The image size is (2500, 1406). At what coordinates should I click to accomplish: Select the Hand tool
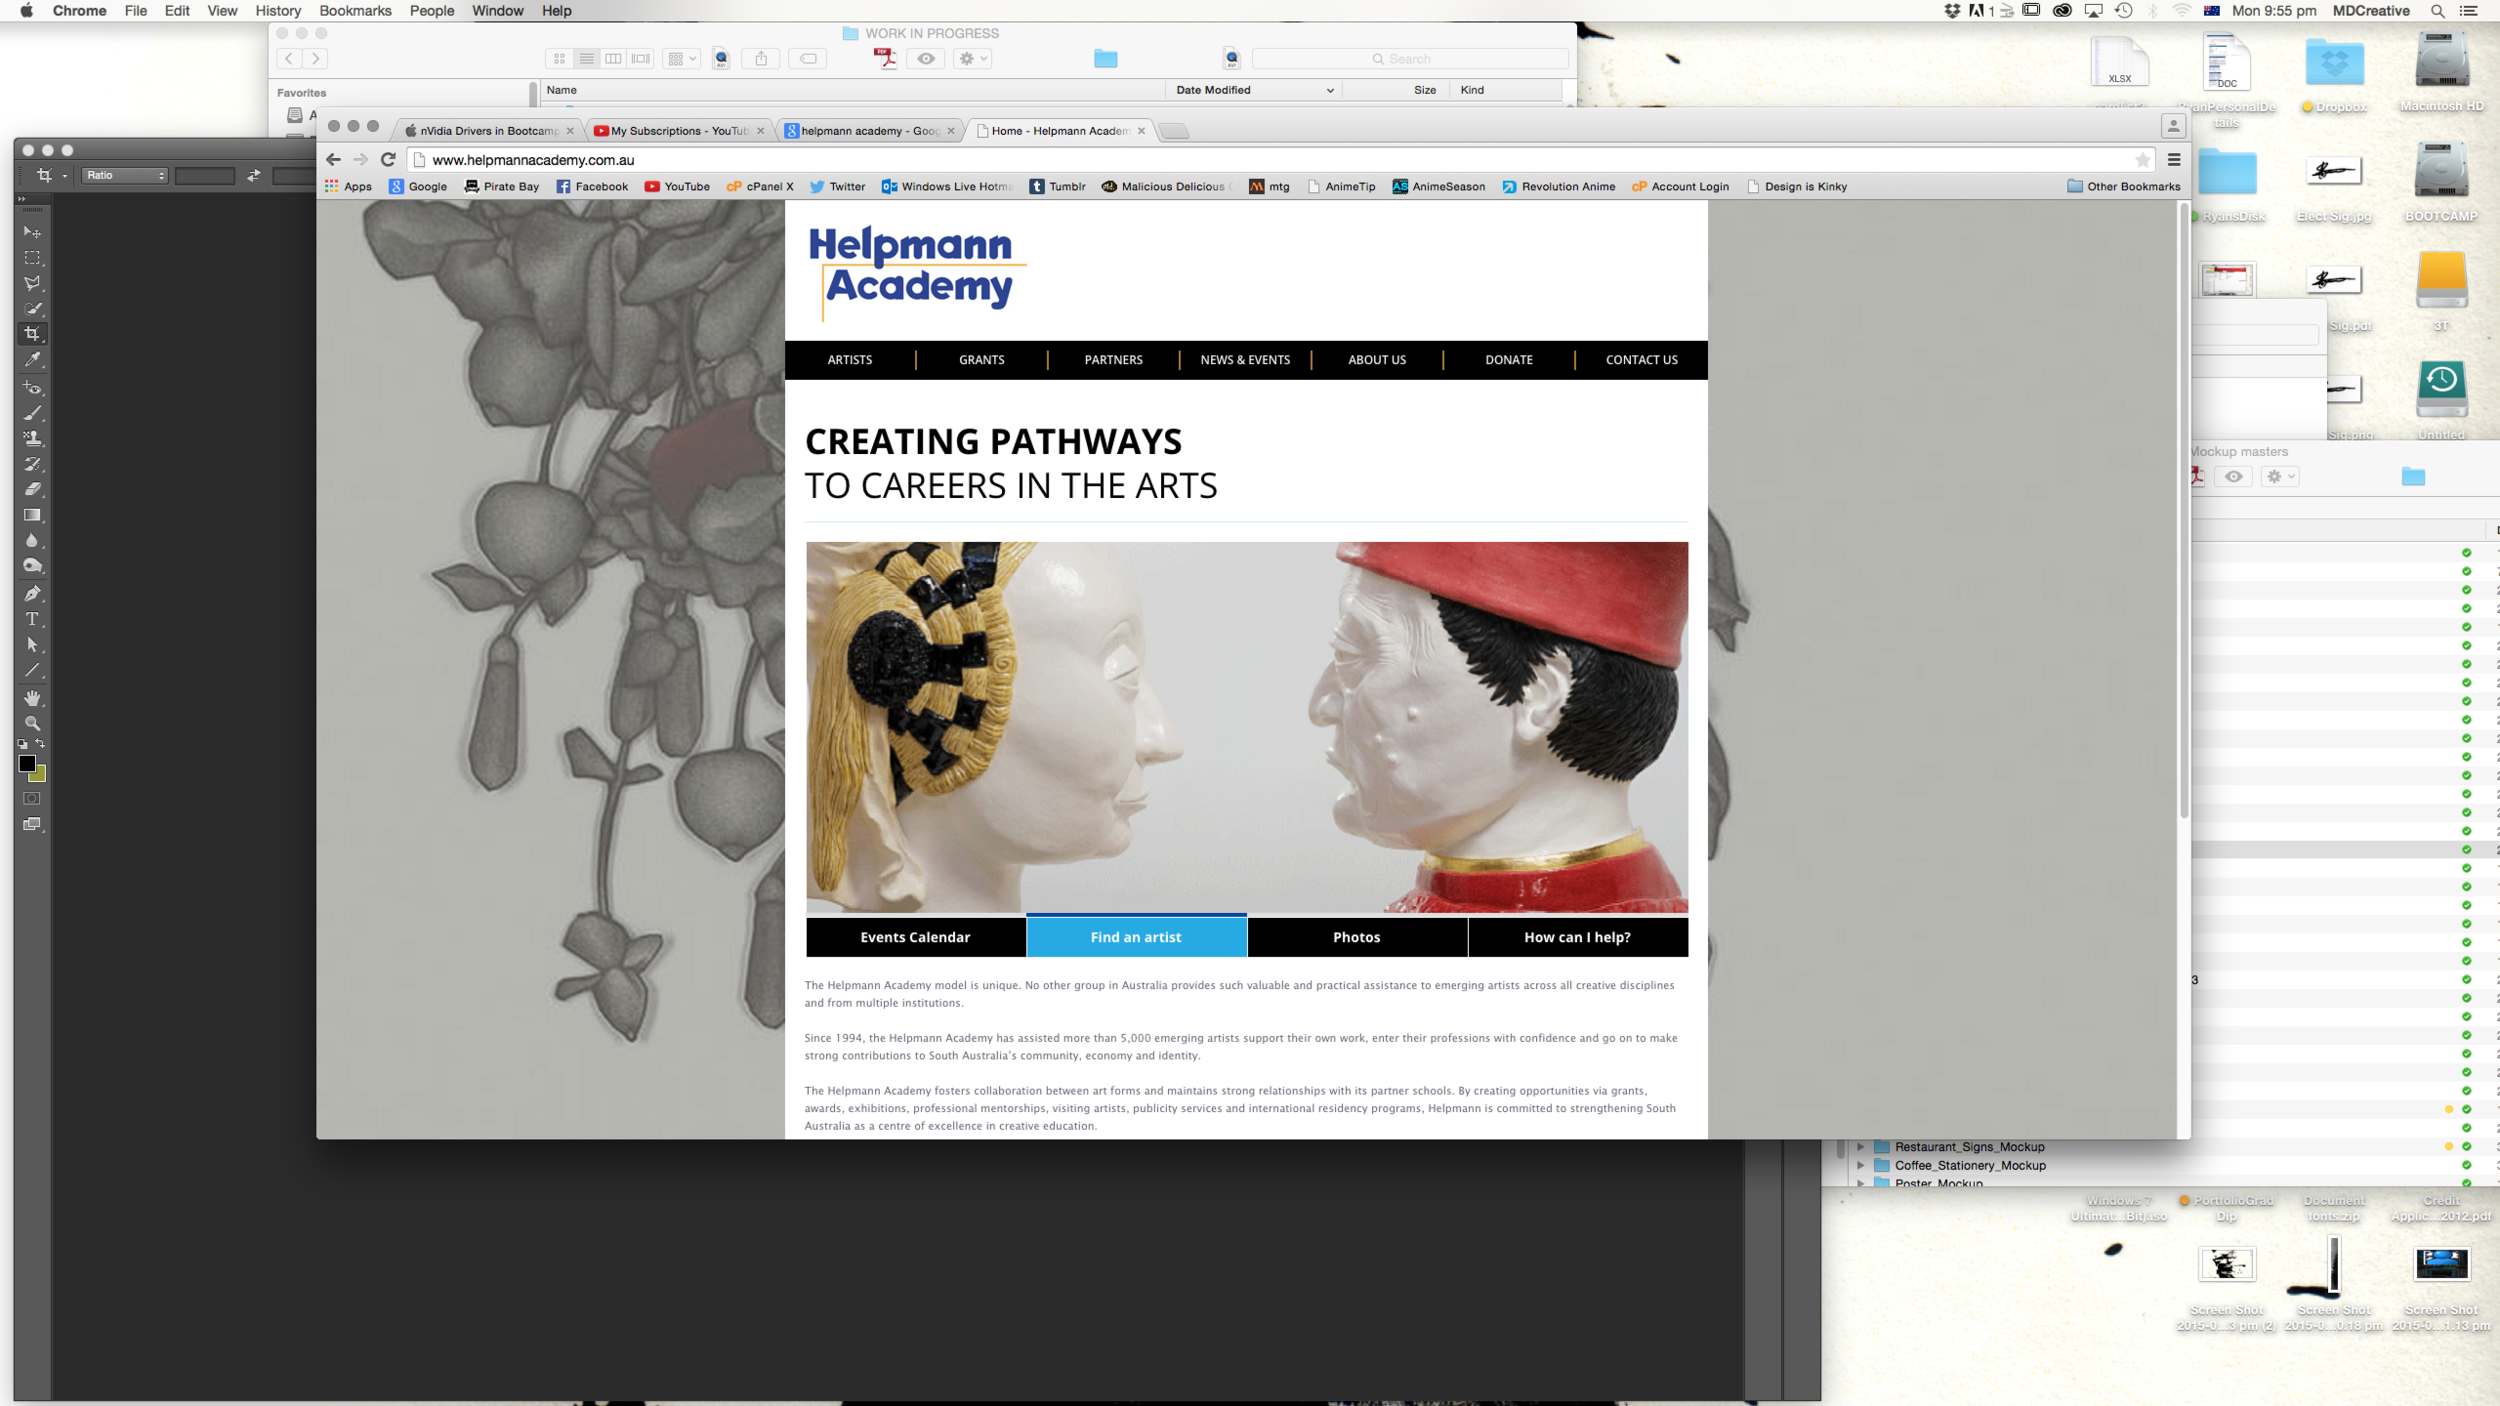pyautogui.click(x=32, y=697)
